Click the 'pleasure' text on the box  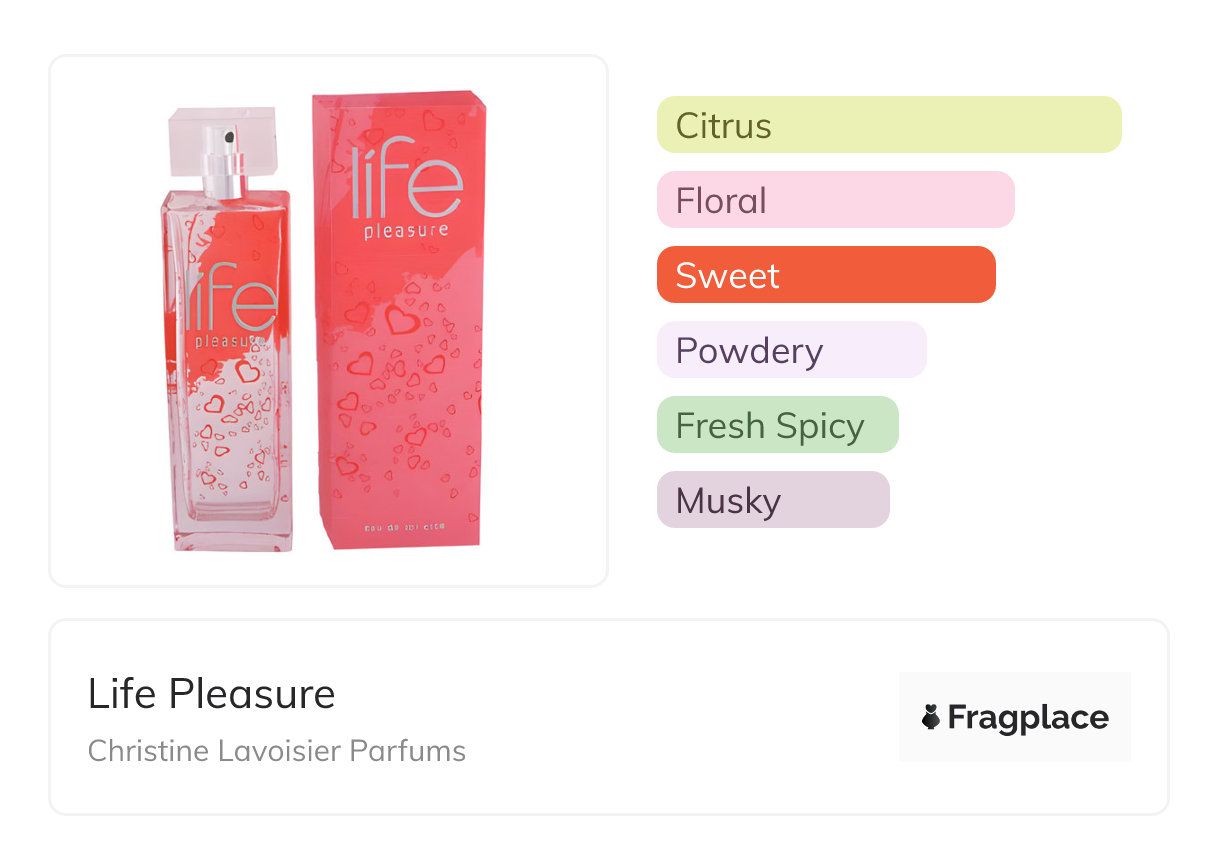406,231
